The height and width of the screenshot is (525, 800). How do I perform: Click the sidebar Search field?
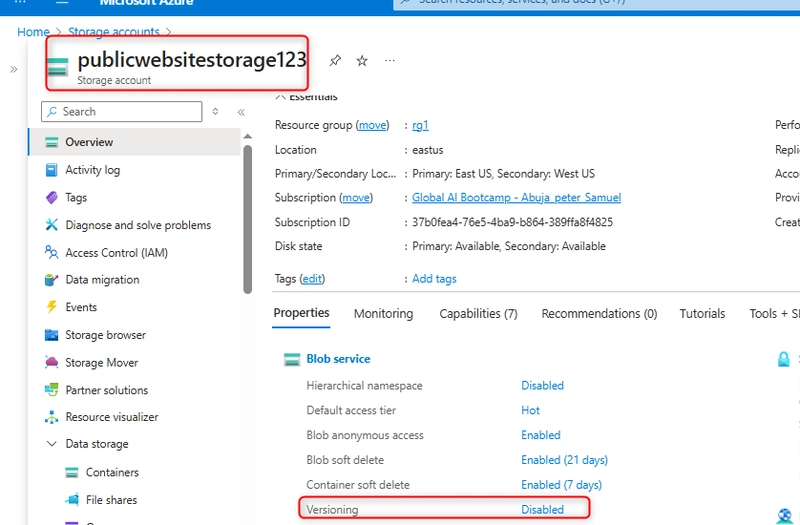(x=121, y=111)
